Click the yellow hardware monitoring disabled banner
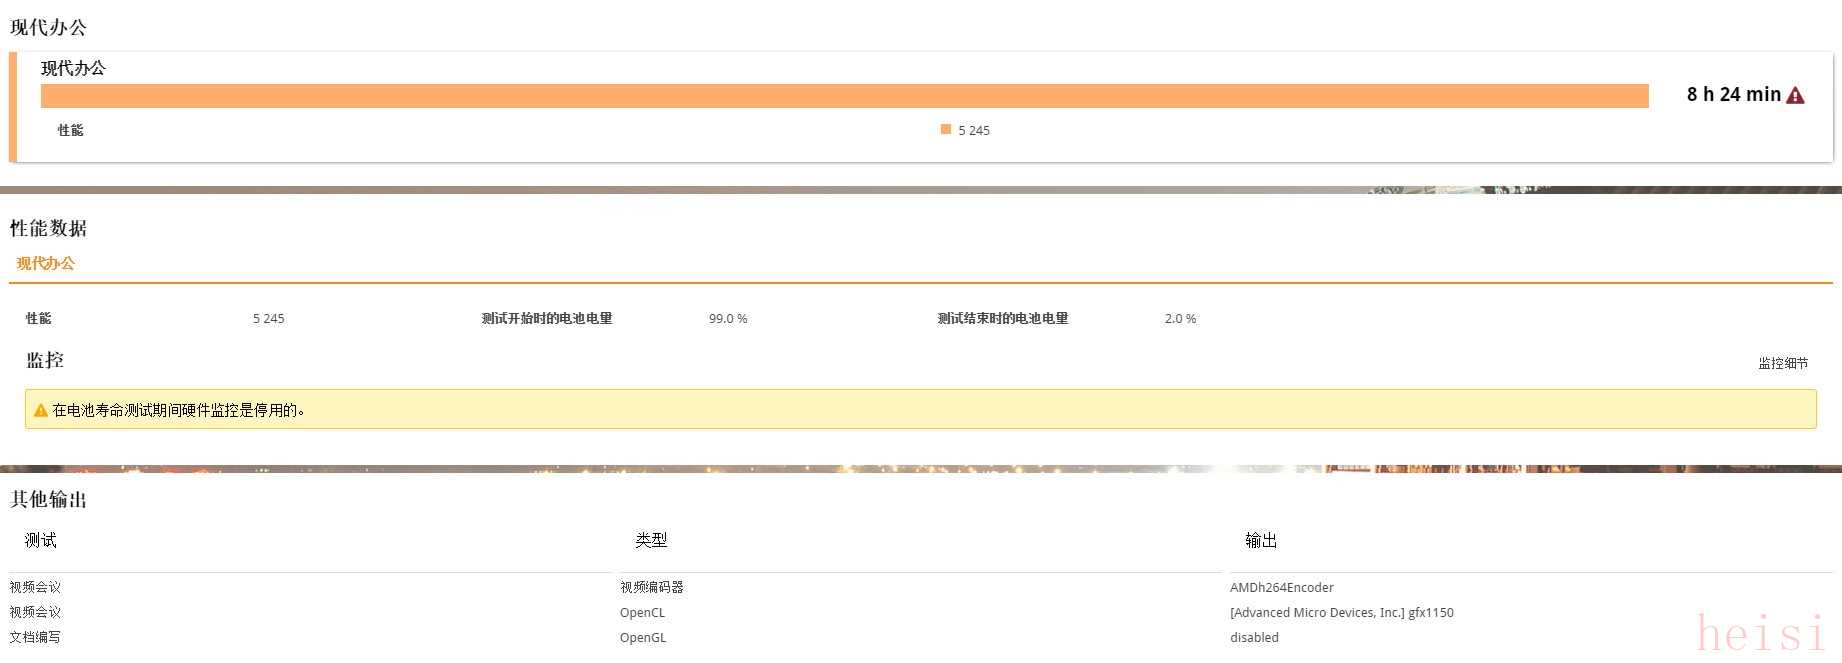1842x663 pixels. (920, 409)
